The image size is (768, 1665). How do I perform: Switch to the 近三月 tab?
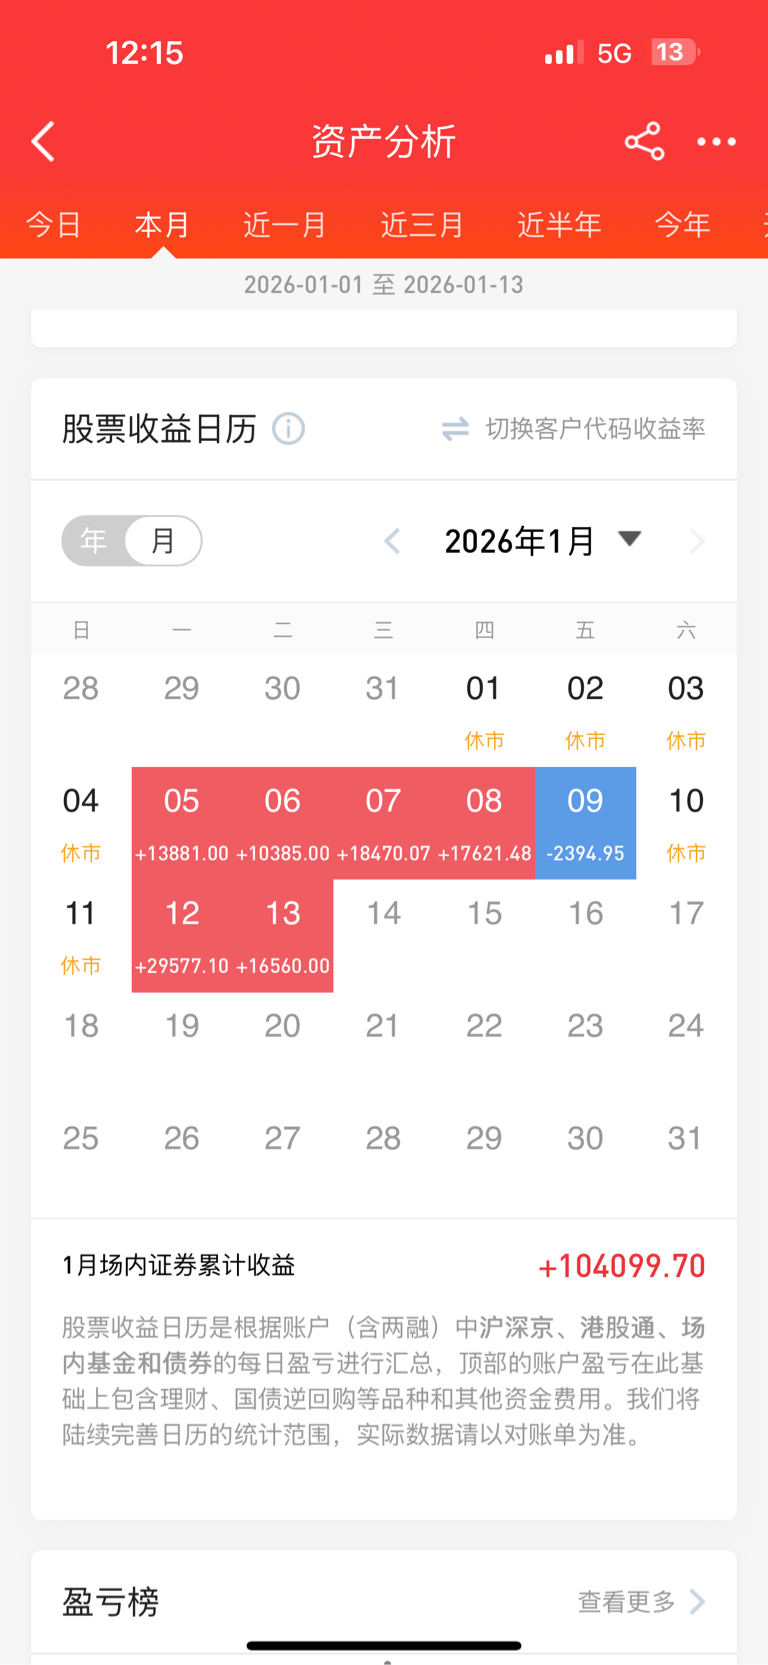point(422,224)
